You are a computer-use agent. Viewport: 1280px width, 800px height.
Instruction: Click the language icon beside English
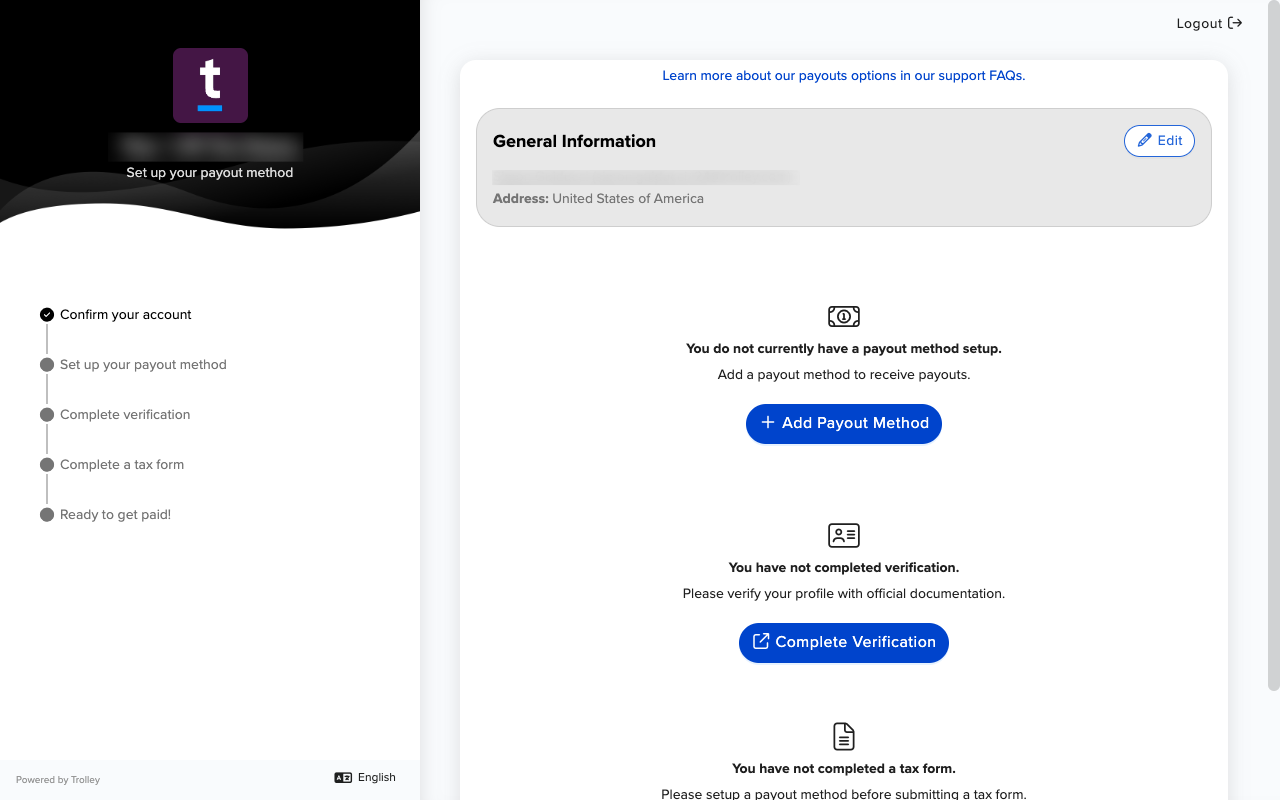343,778
